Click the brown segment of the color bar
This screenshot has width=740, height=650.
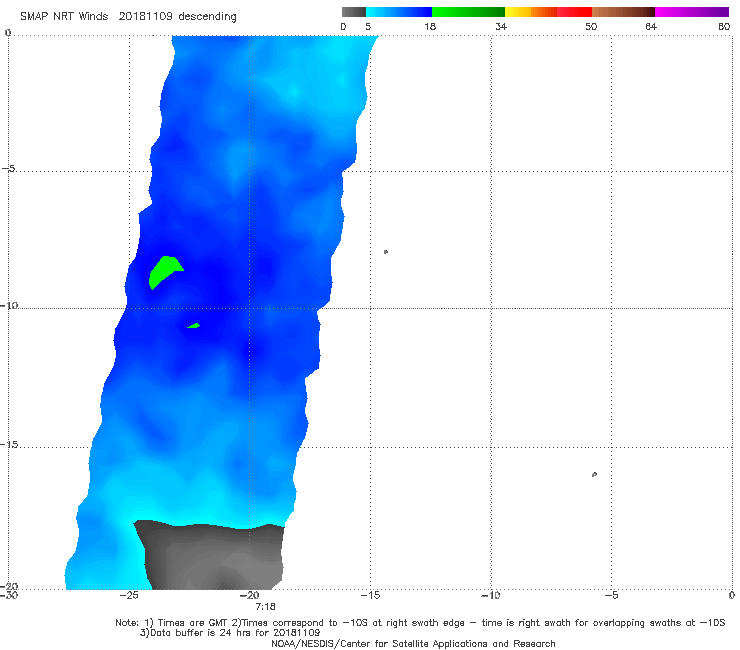coord(623,12)
